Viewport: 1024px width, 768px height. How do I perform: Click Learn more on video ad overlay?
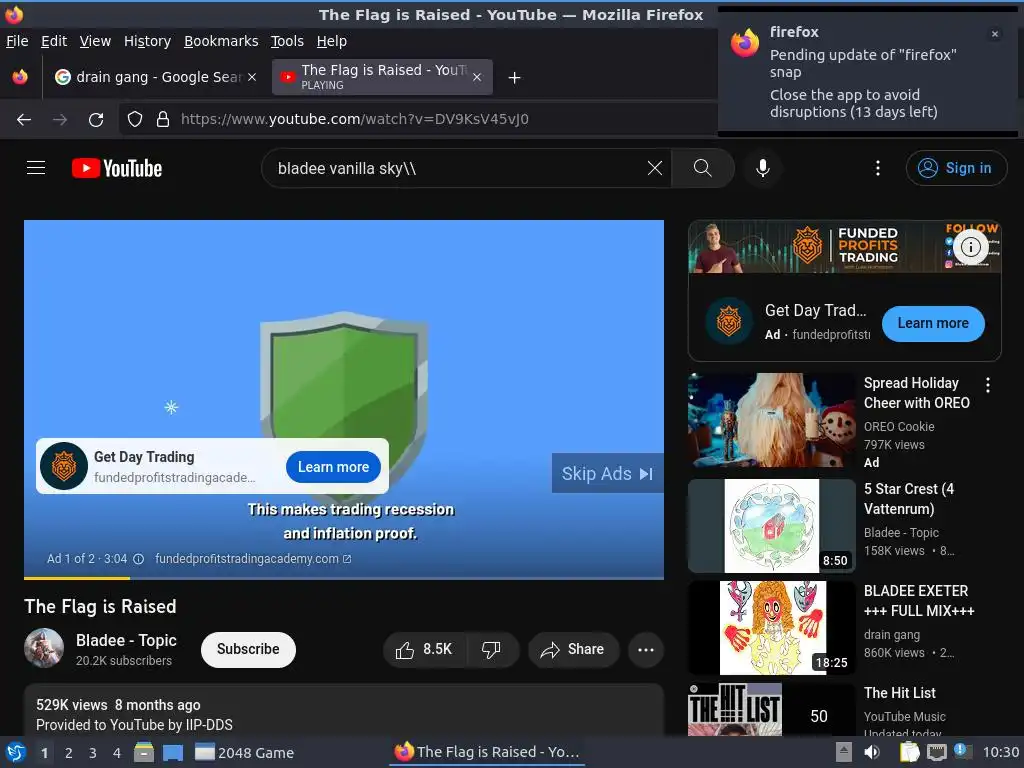(333, 467)
